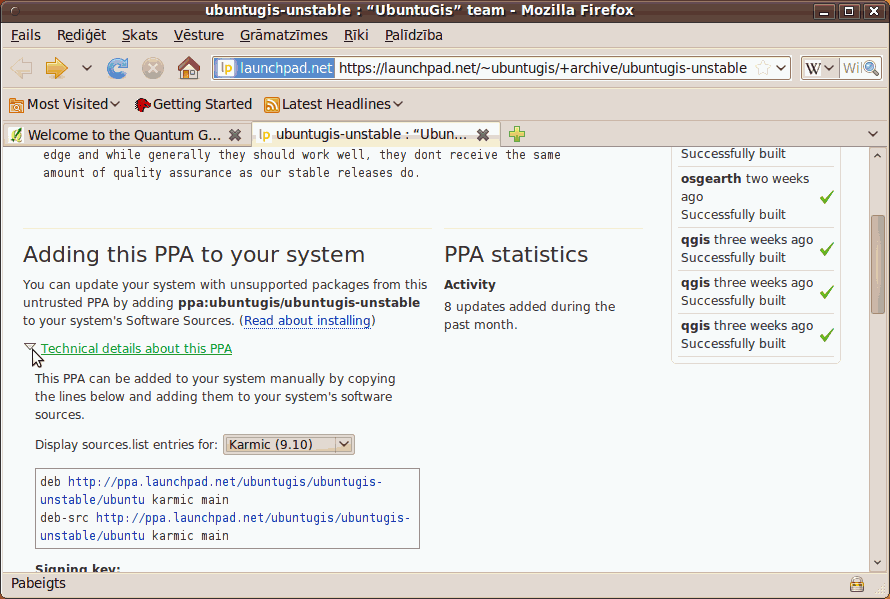Image resolution: width=890 pixels, height=599 pixels.
Task: Open the Fails menu
Action: (26, 35)
